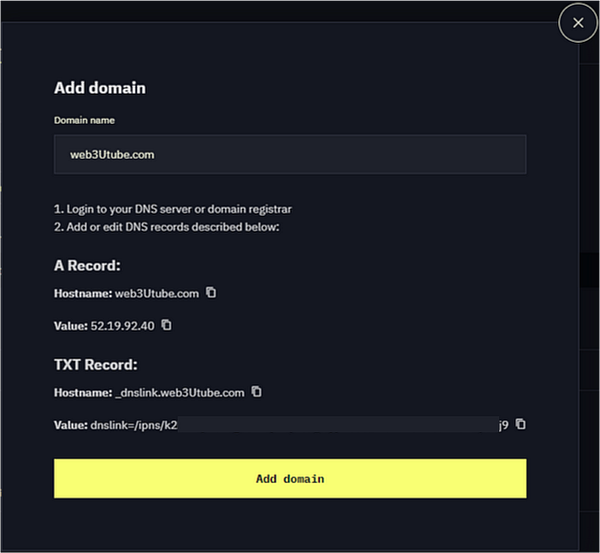This screenshot has height=553, width=600.
Task: Click the dnslink=/ipns/k2 value text
Action: pyautogui.click(x=134, y=425)
